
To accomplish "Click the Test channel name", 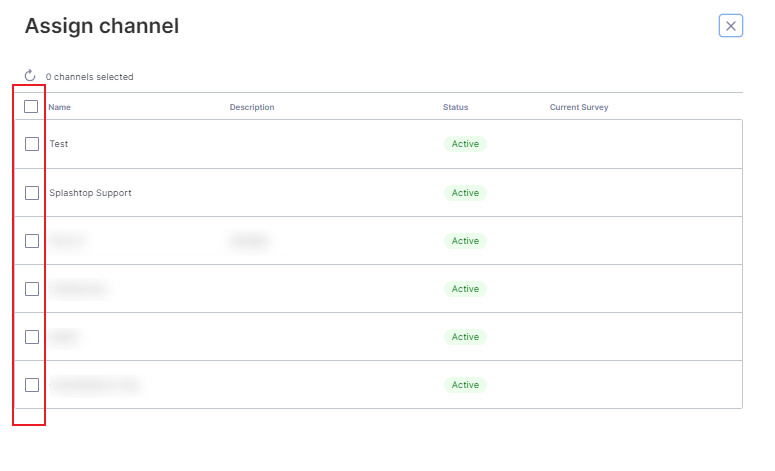I will (59, 144).
